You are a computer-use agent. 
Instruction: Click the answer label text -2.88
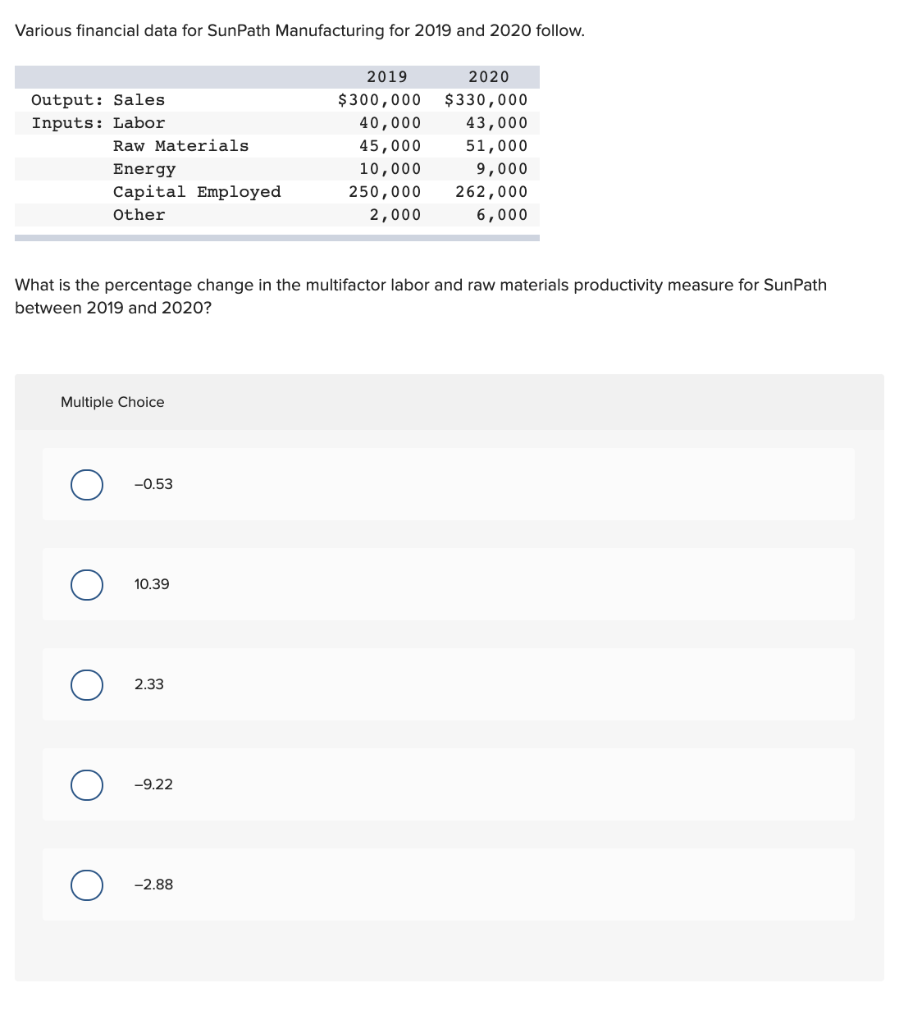click(x=153, y=885)
